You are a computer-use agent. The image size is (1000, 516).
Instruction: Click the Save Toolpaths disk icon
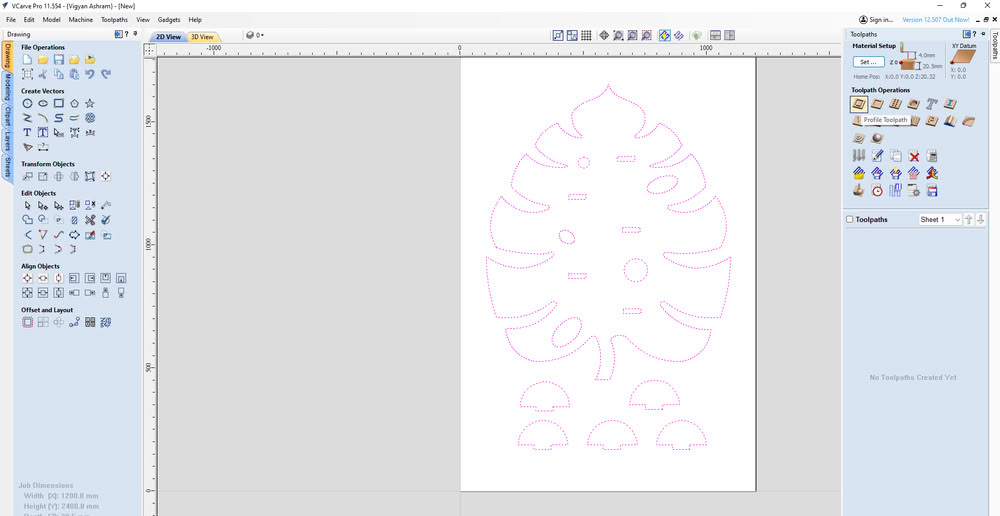tap(932, 190)
